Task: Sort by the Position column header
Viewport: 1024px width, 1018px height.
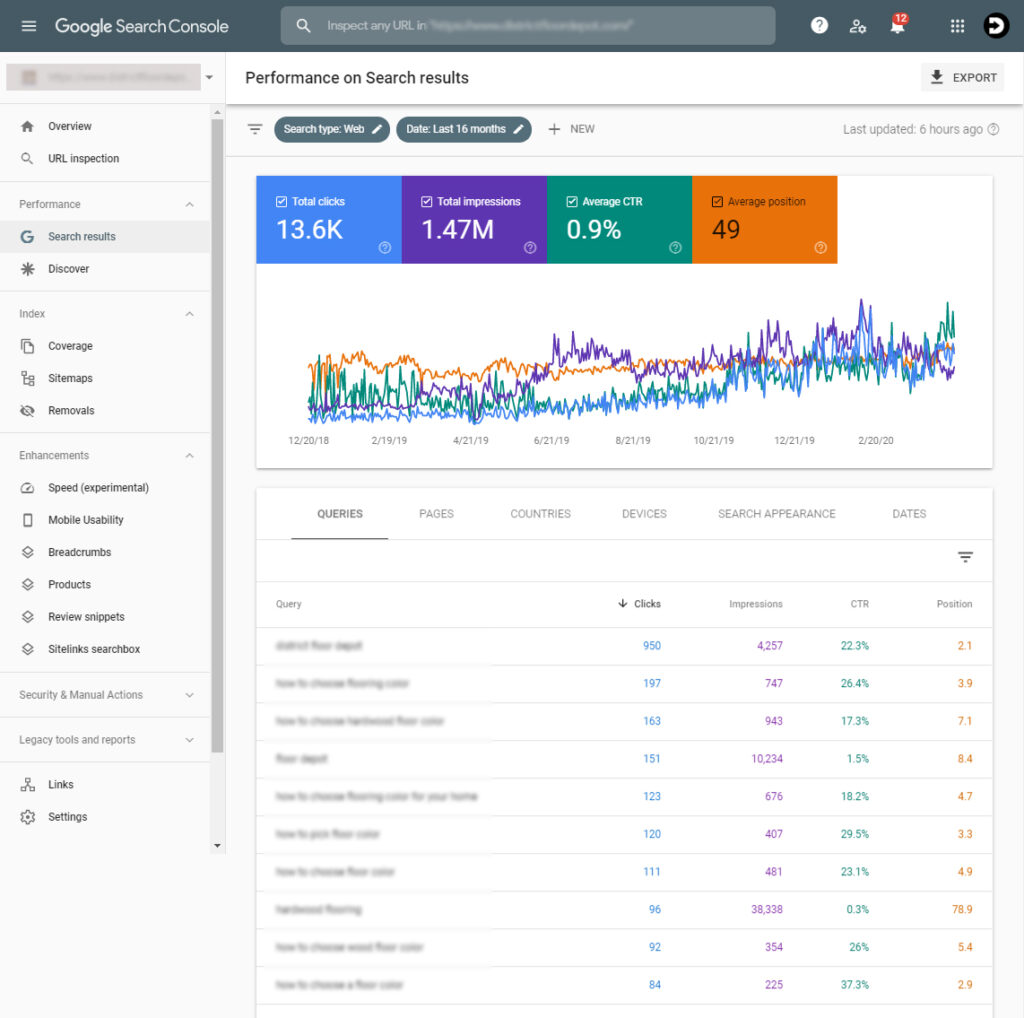Action: coord(954,604)
